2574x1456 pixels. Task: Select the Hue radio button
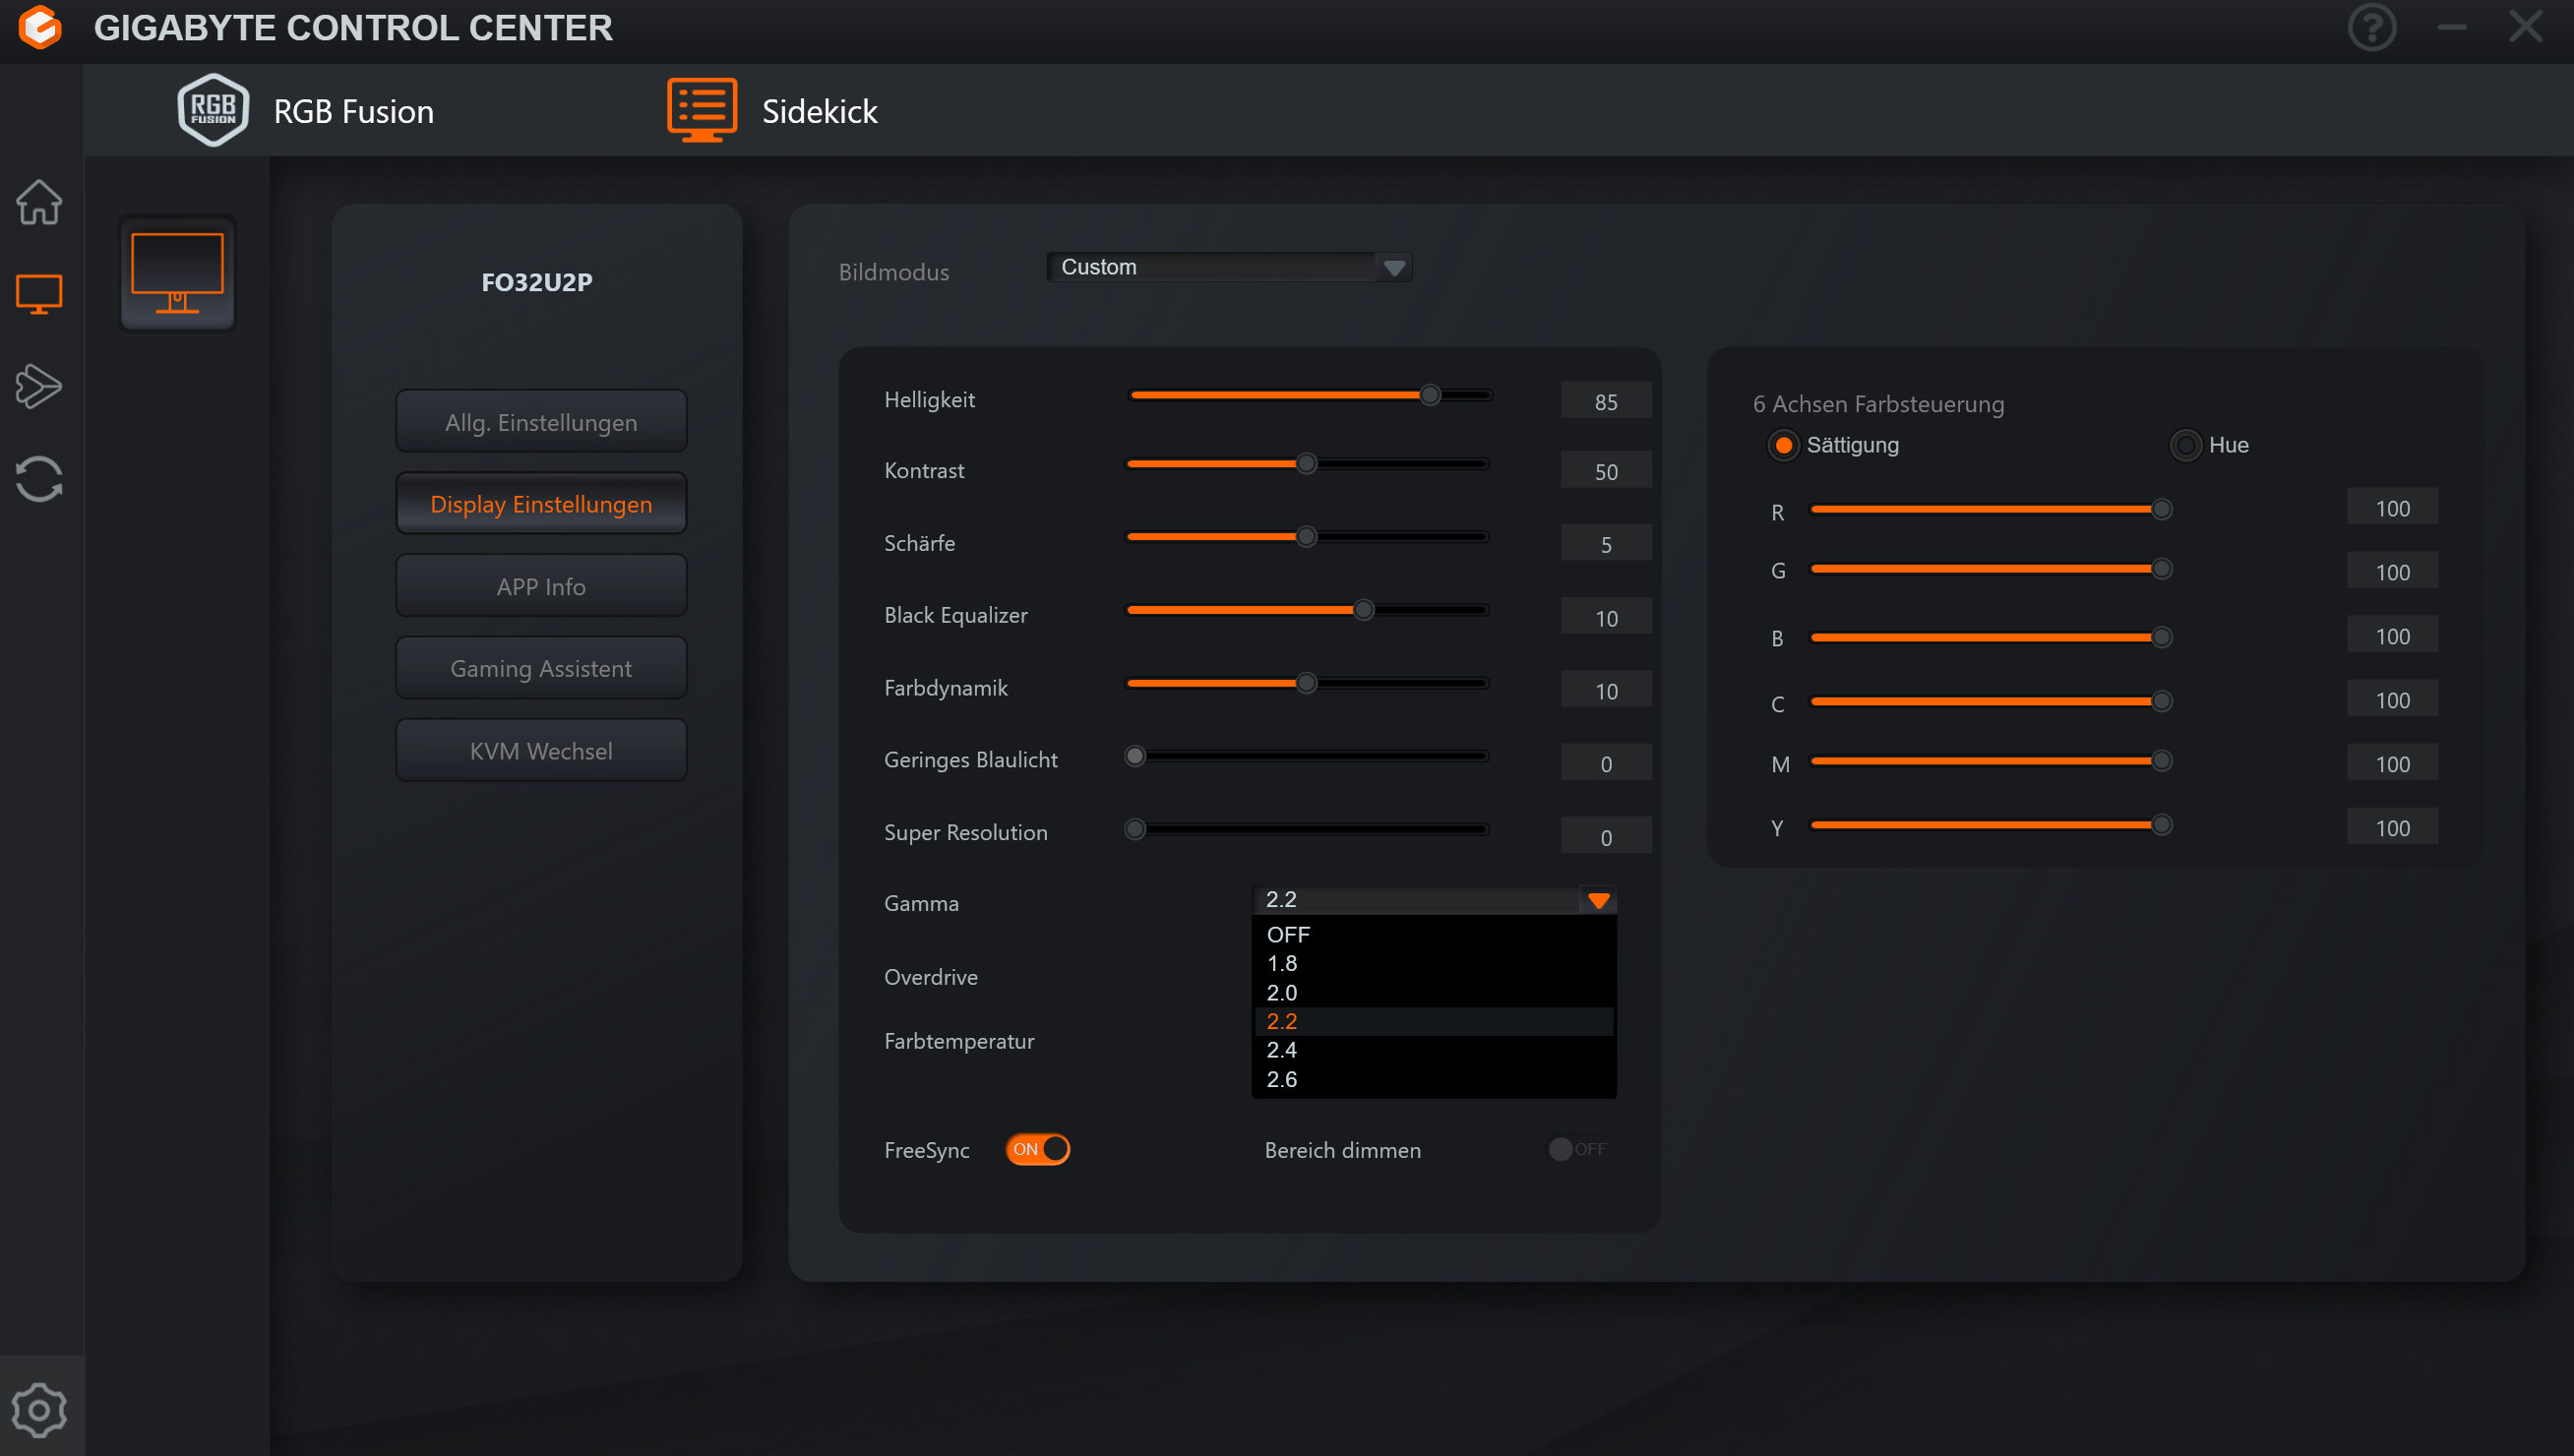click(x=2185, y=445)
